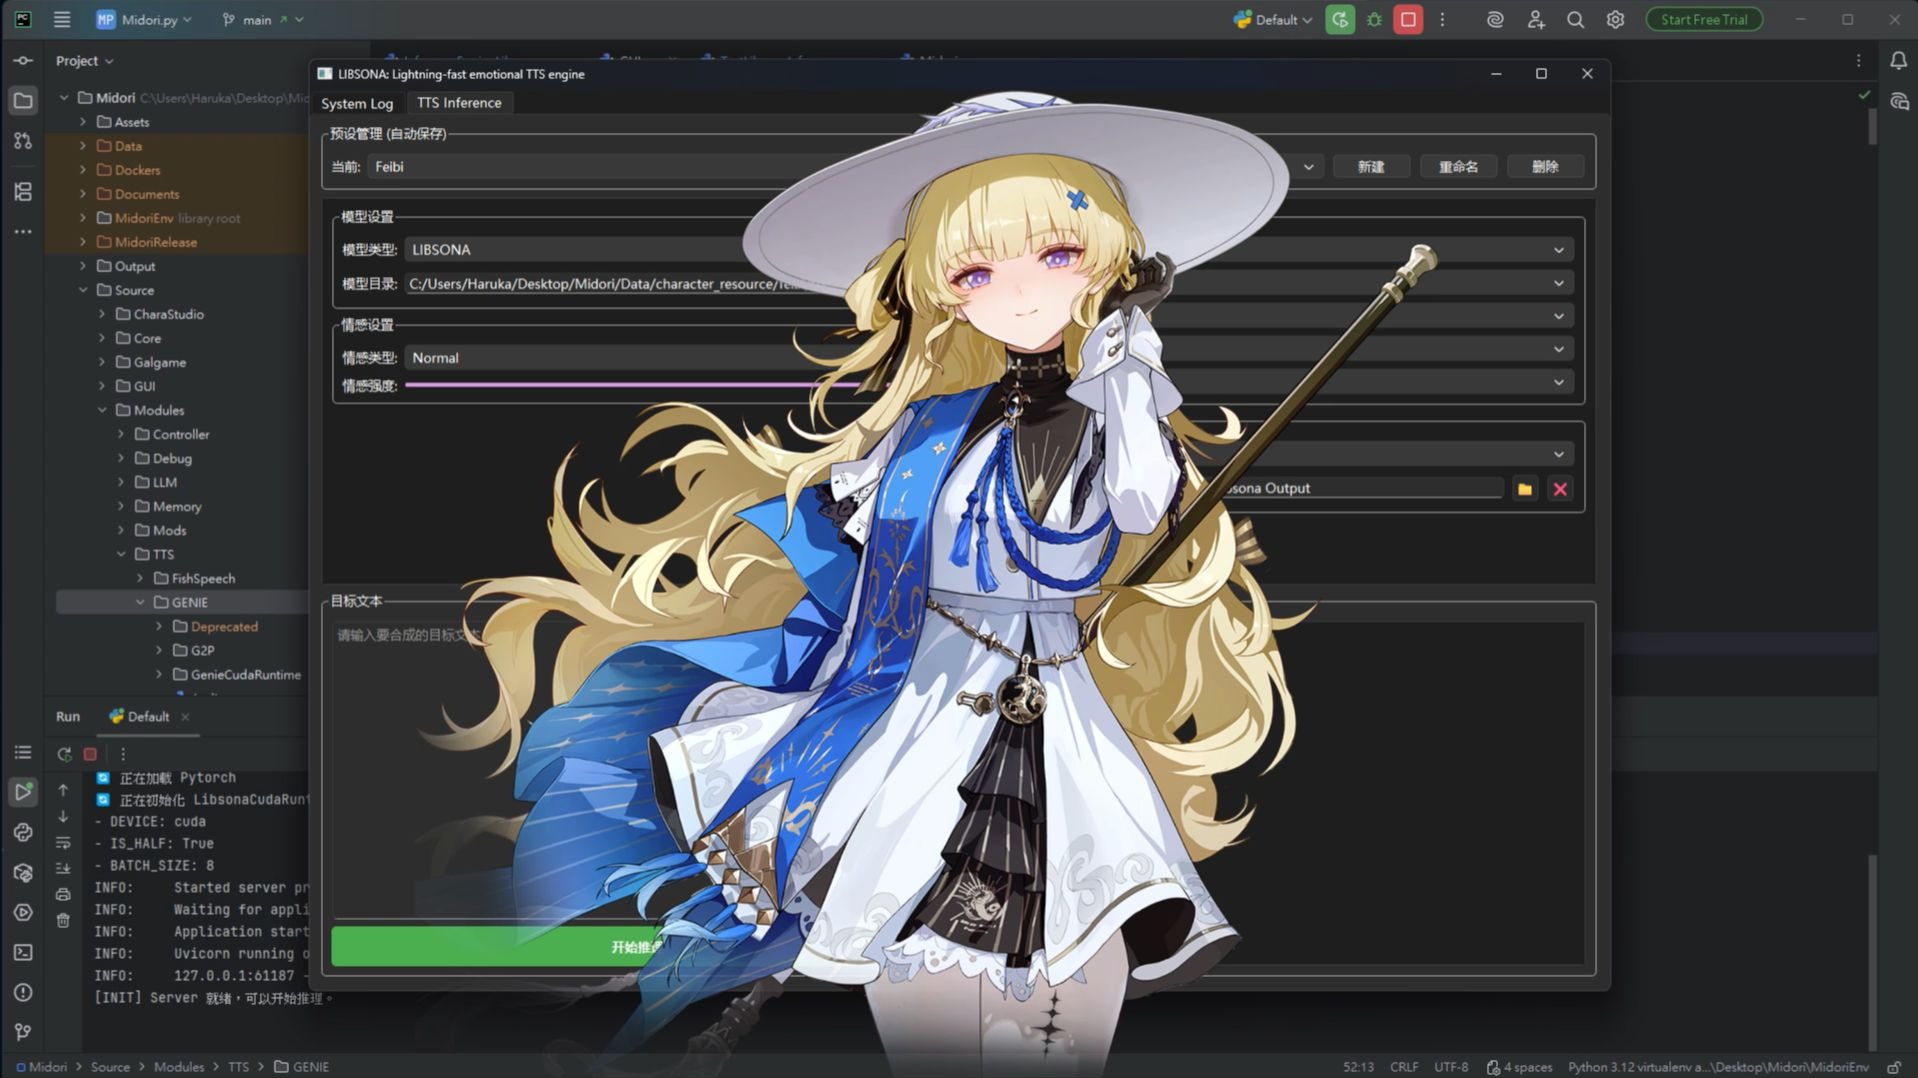Open the main branch dropdown

(x=262, y=19)
